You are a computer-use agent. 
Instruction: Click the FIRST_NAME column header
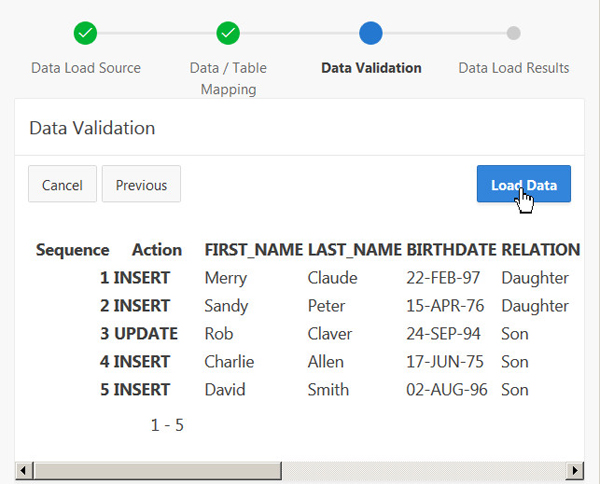coord(254,250)
